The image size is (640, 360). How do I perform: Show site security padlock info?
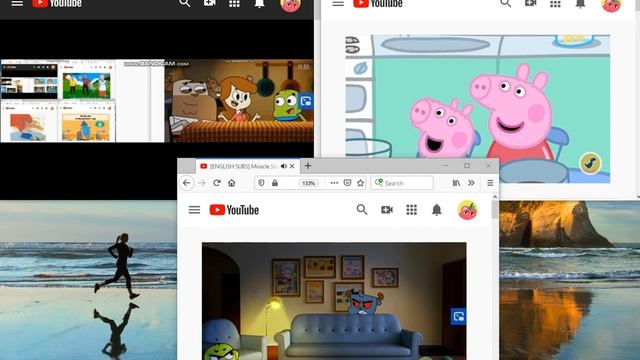coord(275,183)
